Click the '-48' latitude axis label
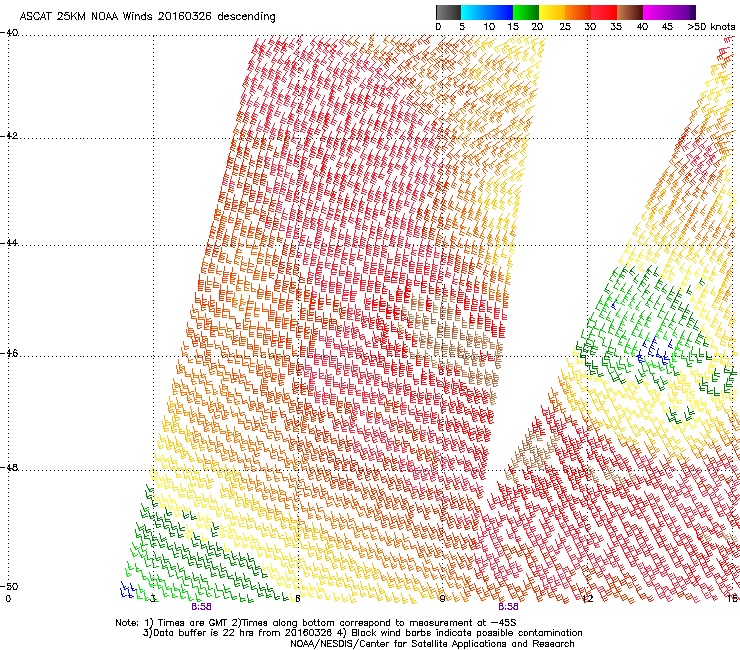Screen dimensions: 740x650 [9, 467]
